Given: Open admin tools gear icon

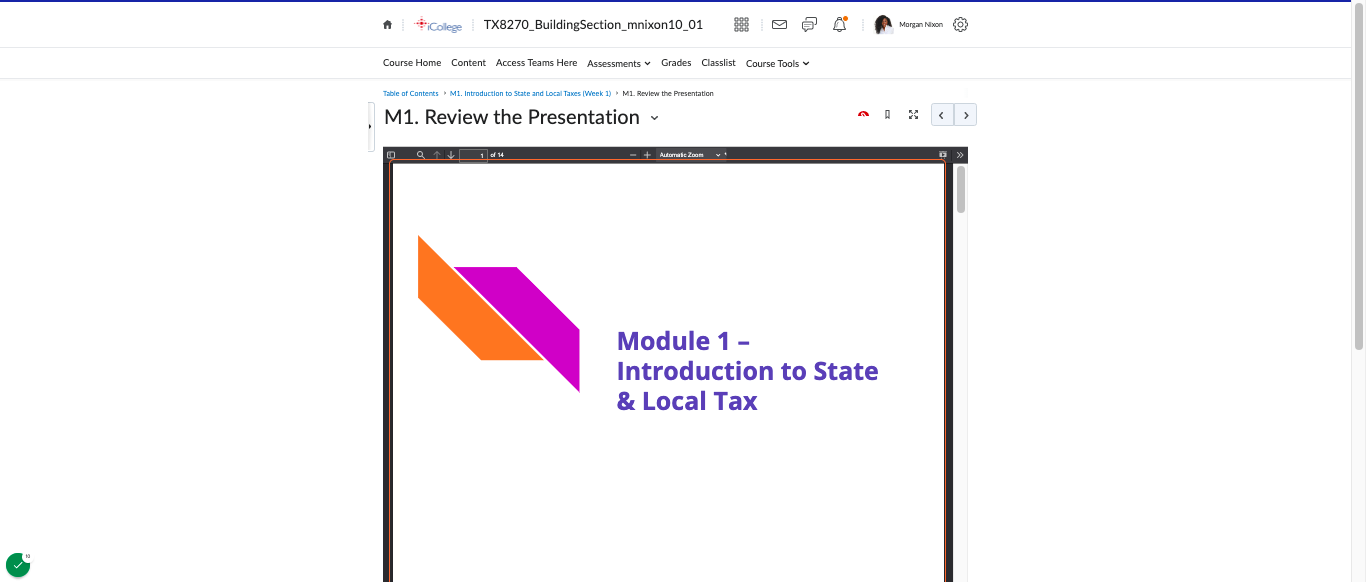Looking at the screenshot, I should pos(960,25).
